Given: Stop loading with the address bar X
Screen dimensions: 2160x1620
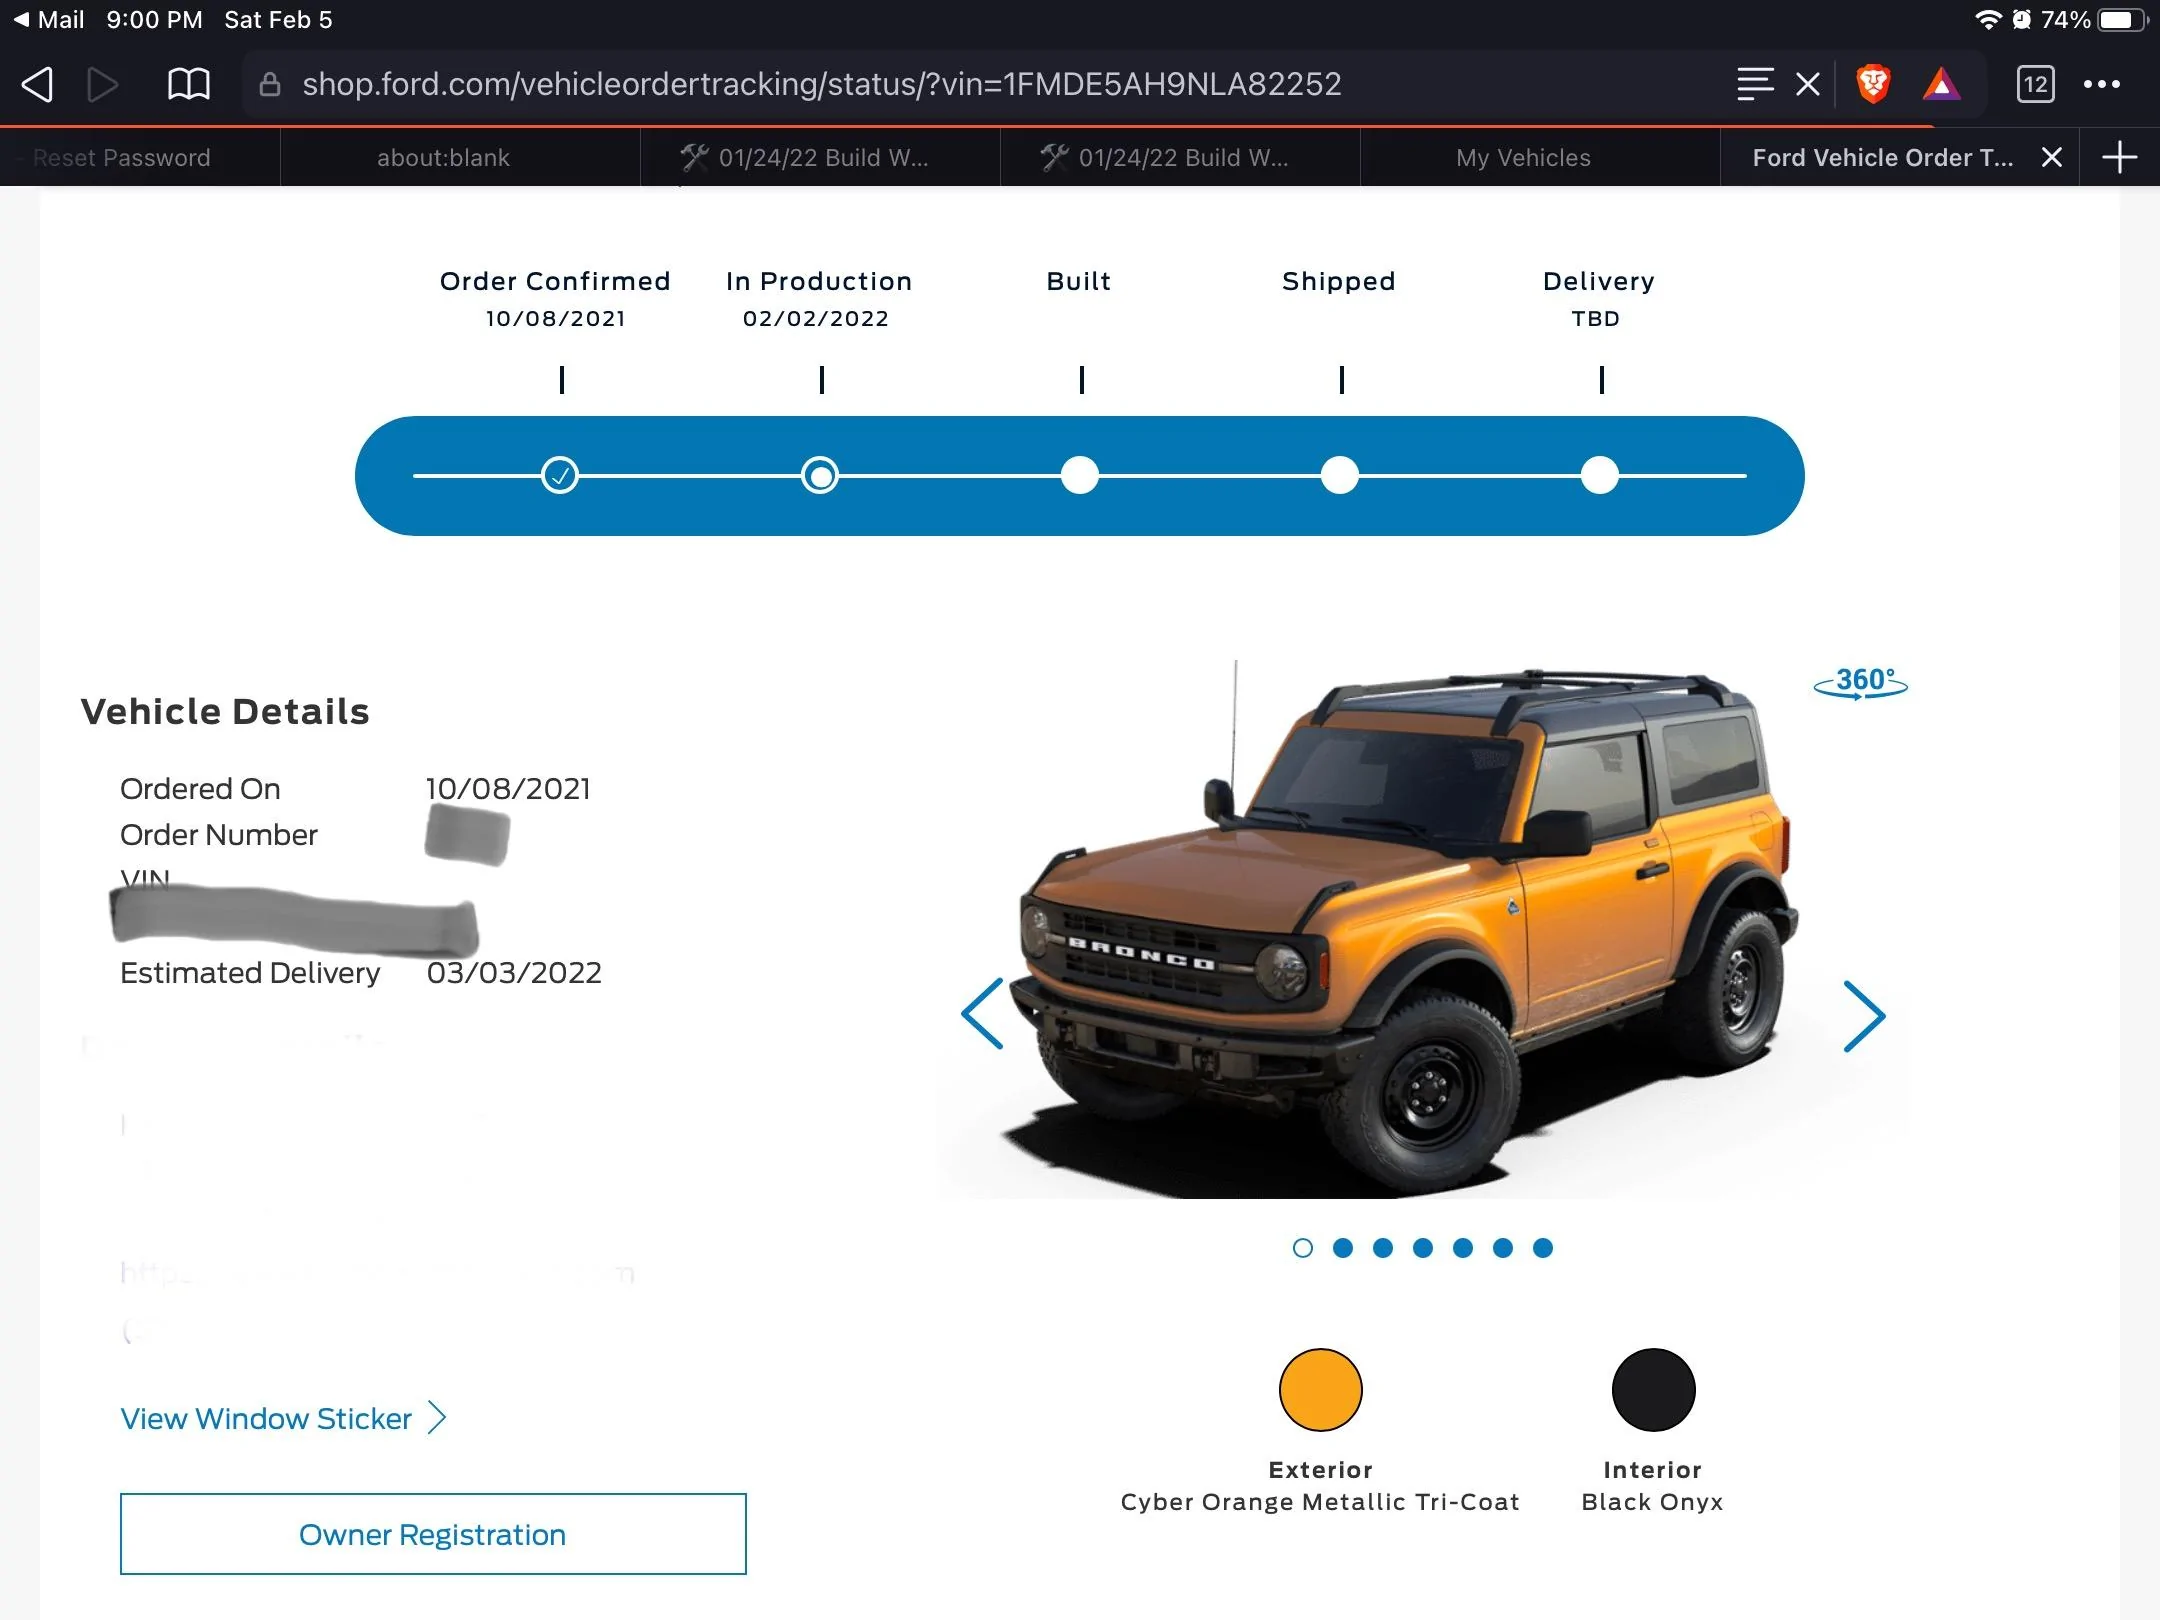Looking at the screenshot, I should (1808, 84).
